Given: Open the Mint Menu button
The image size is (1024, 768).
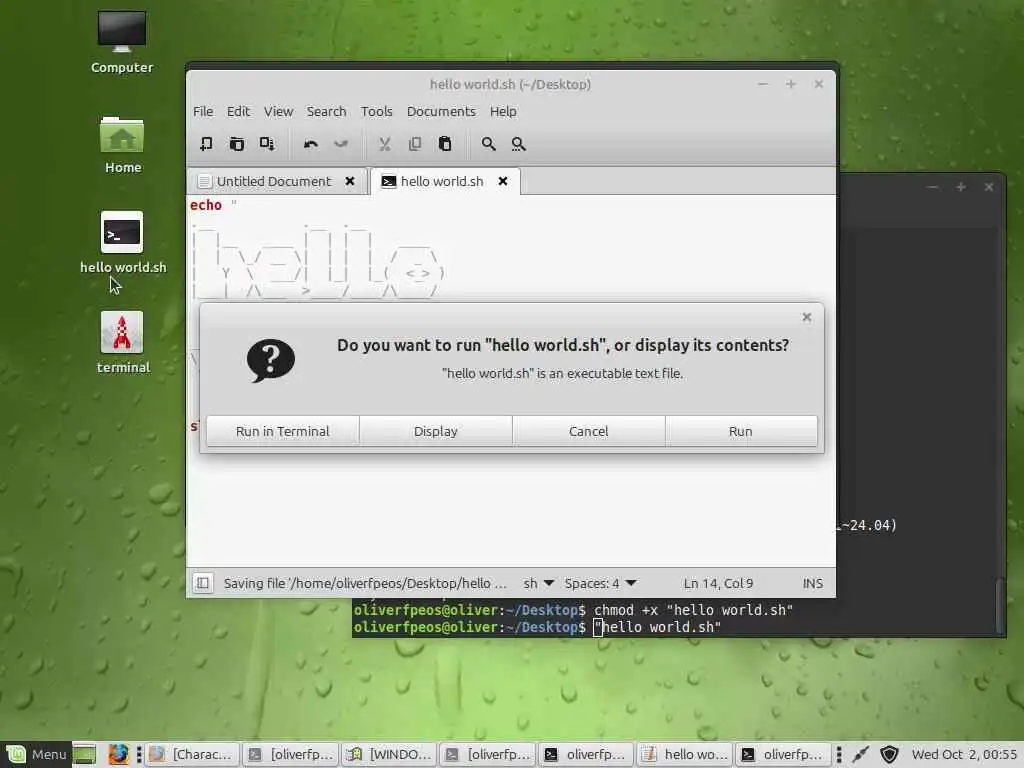Looking at the screenshot, I should (36, 754).
